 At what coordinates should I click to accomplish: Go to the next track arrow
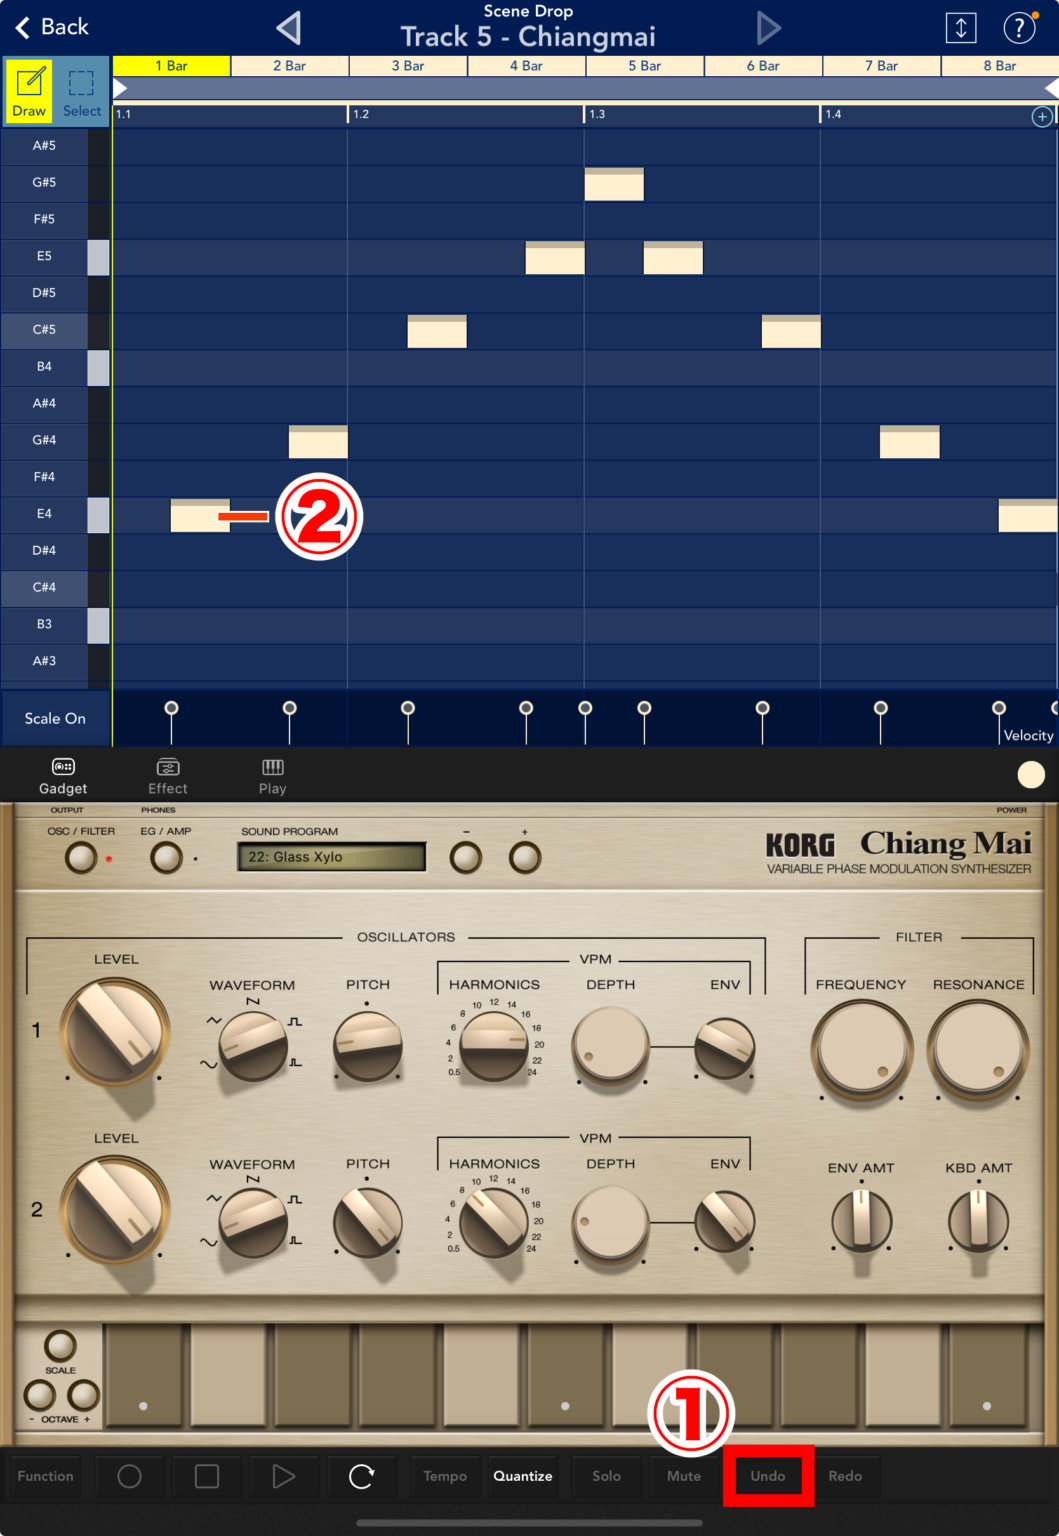[768, 28]
